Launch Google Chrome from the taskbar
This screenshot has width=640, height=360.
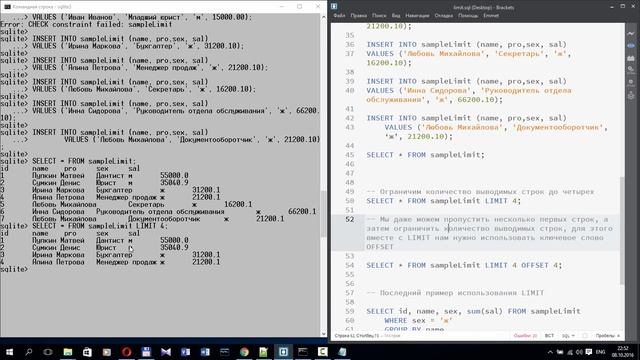[244, 352]
